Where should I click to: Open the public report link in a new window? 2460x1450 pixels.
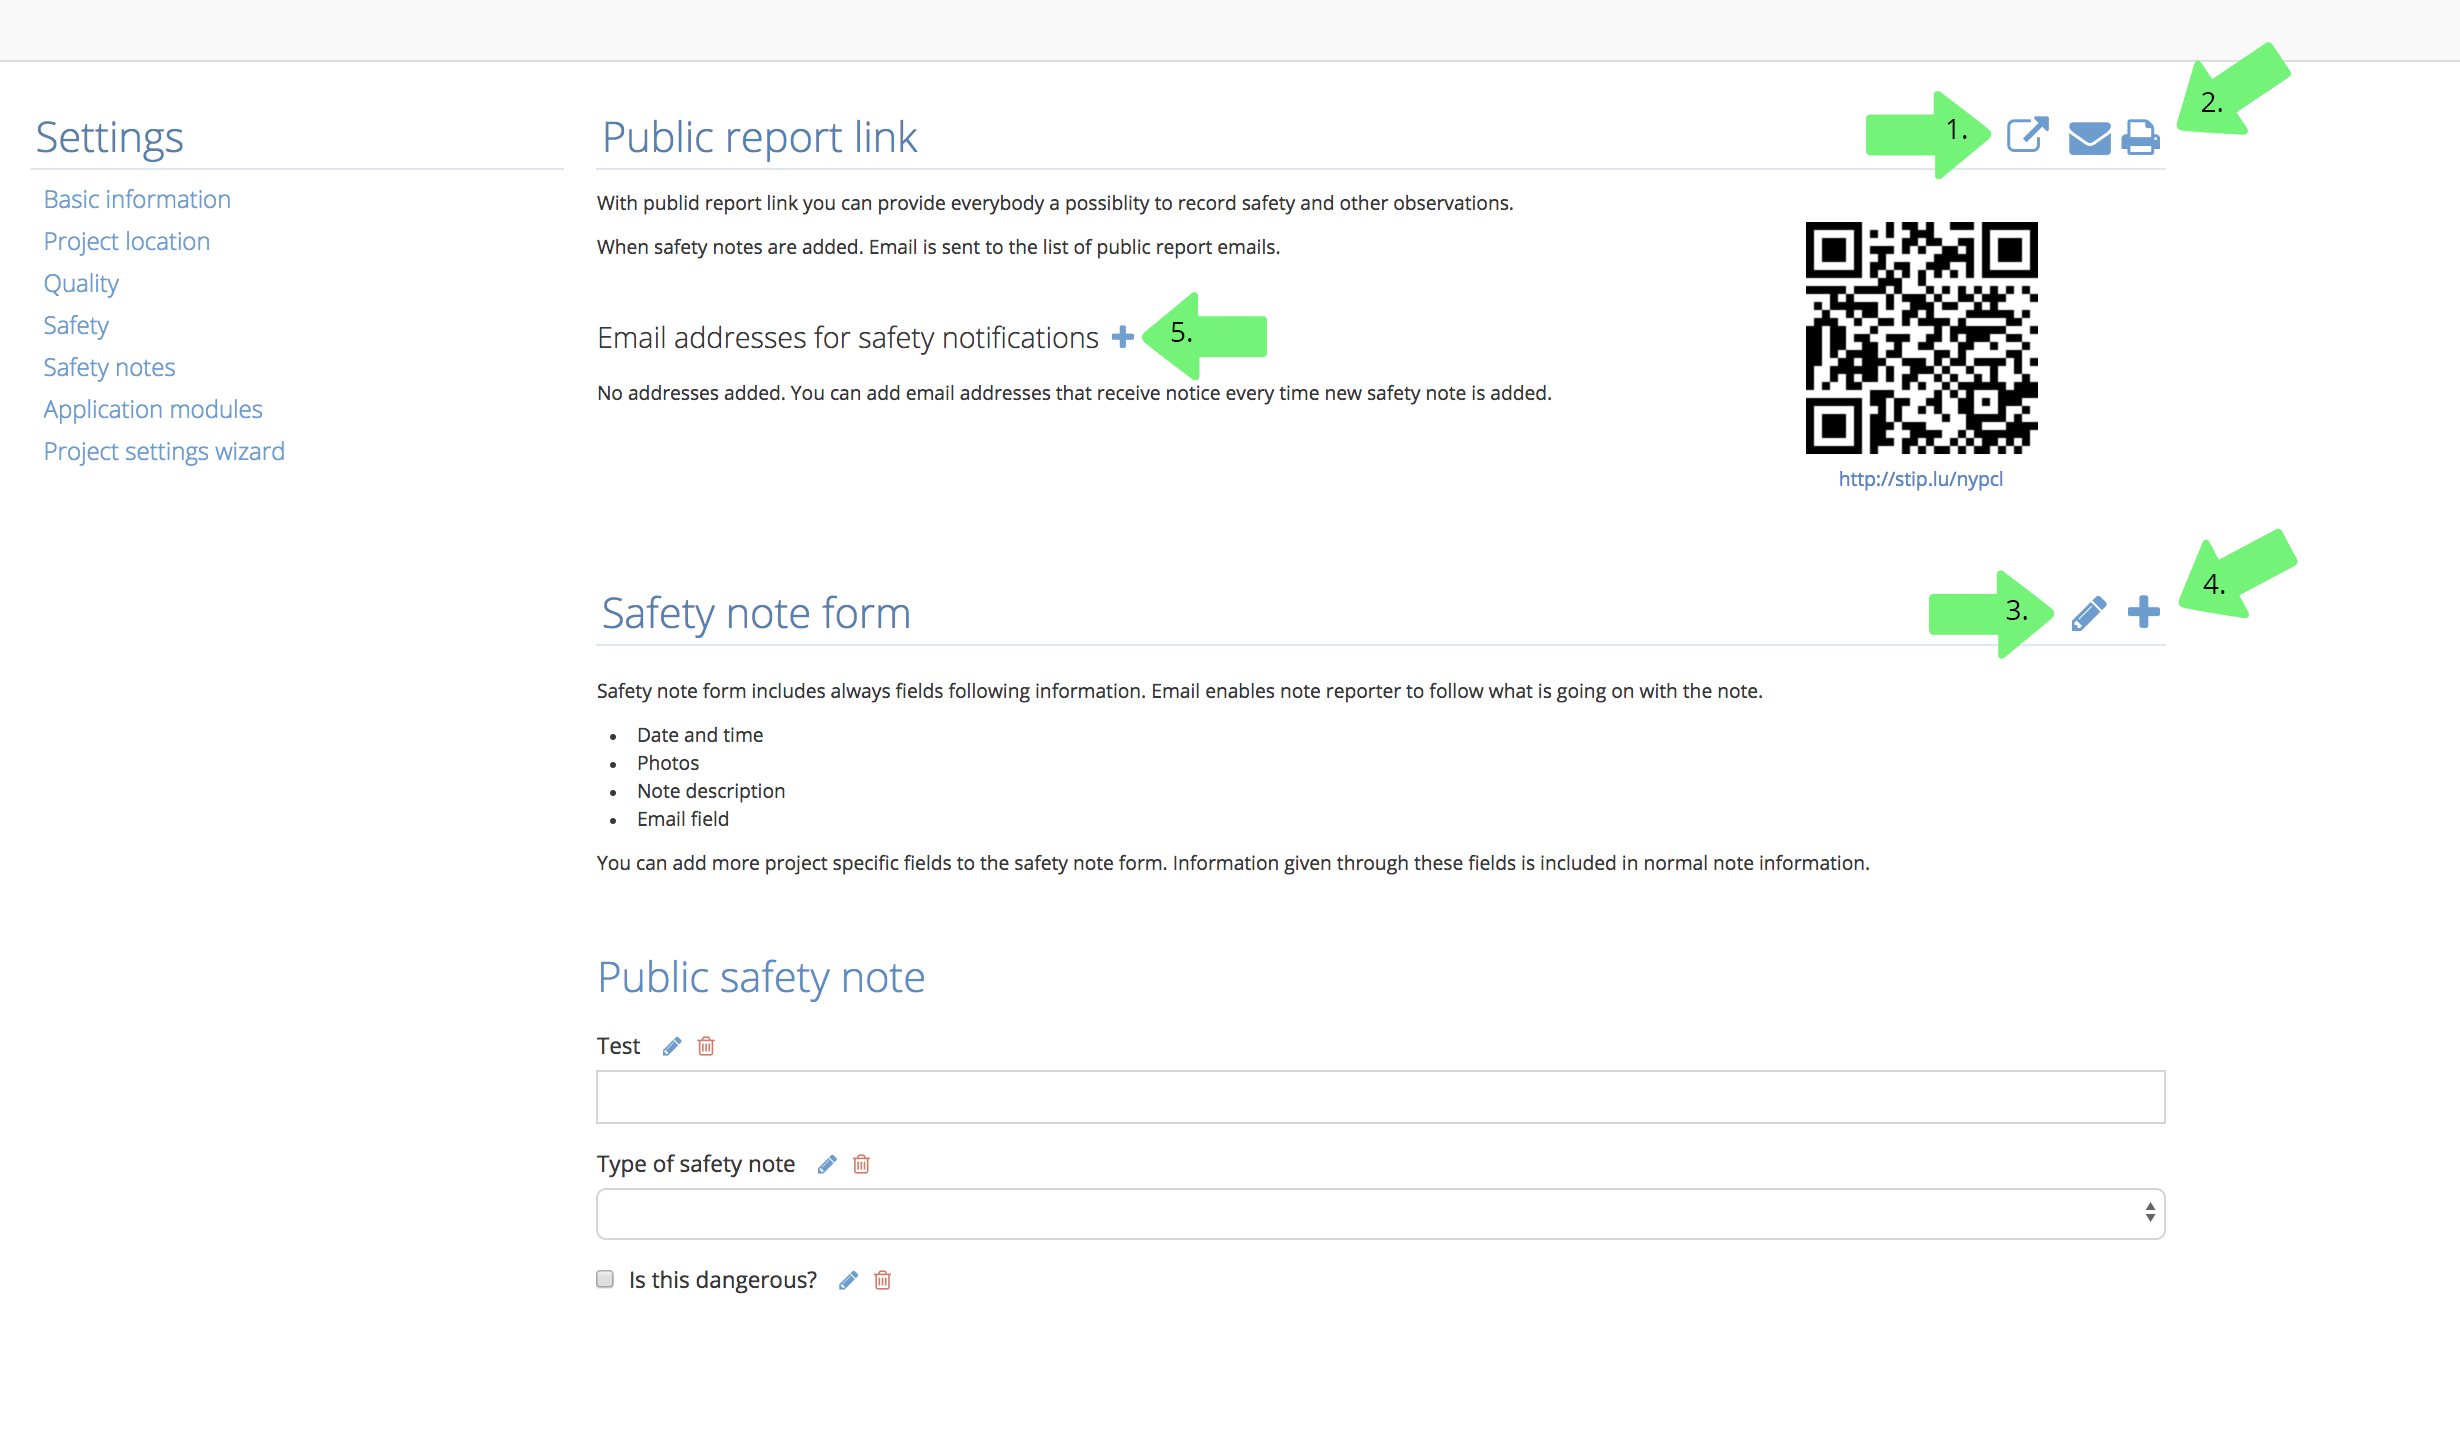click(x=2028, y=135)
